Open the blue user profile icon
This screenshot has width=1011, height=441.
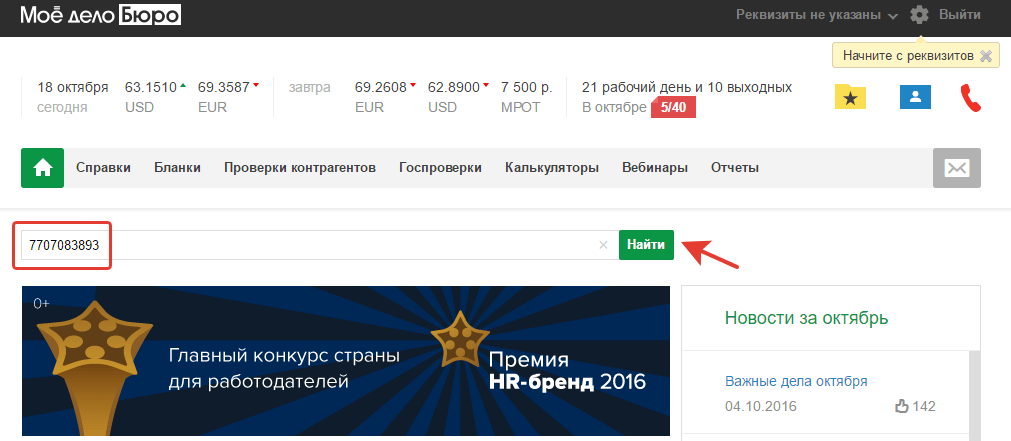pyautogui.click(x=916, y=97)
